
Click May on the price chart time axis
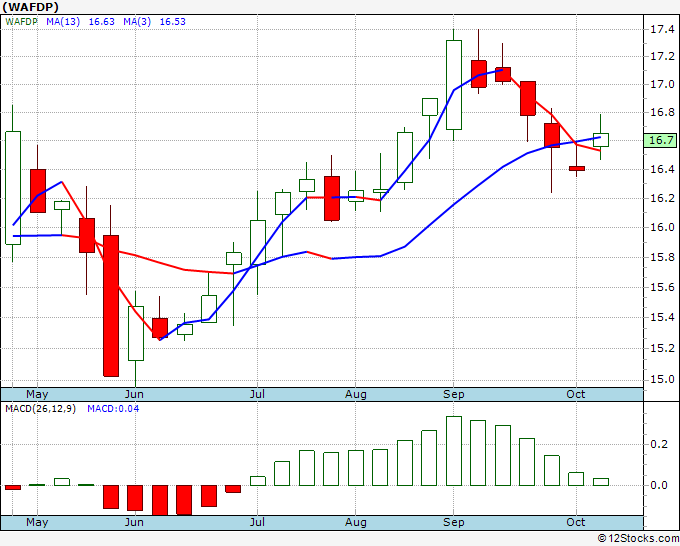pyautogui.click(x=37, y=394)
